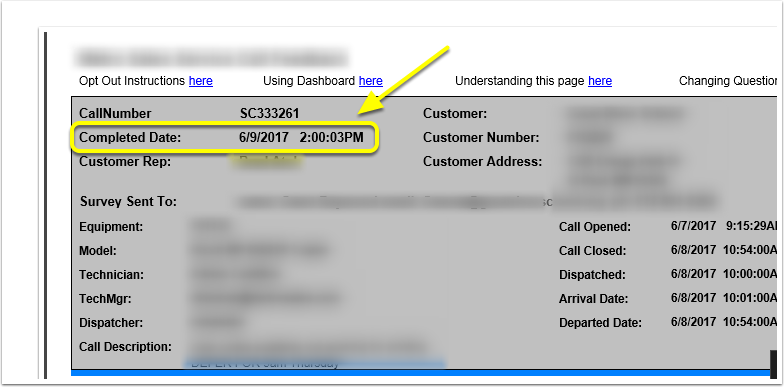Open the Understanding this page here link

(600, 81)
